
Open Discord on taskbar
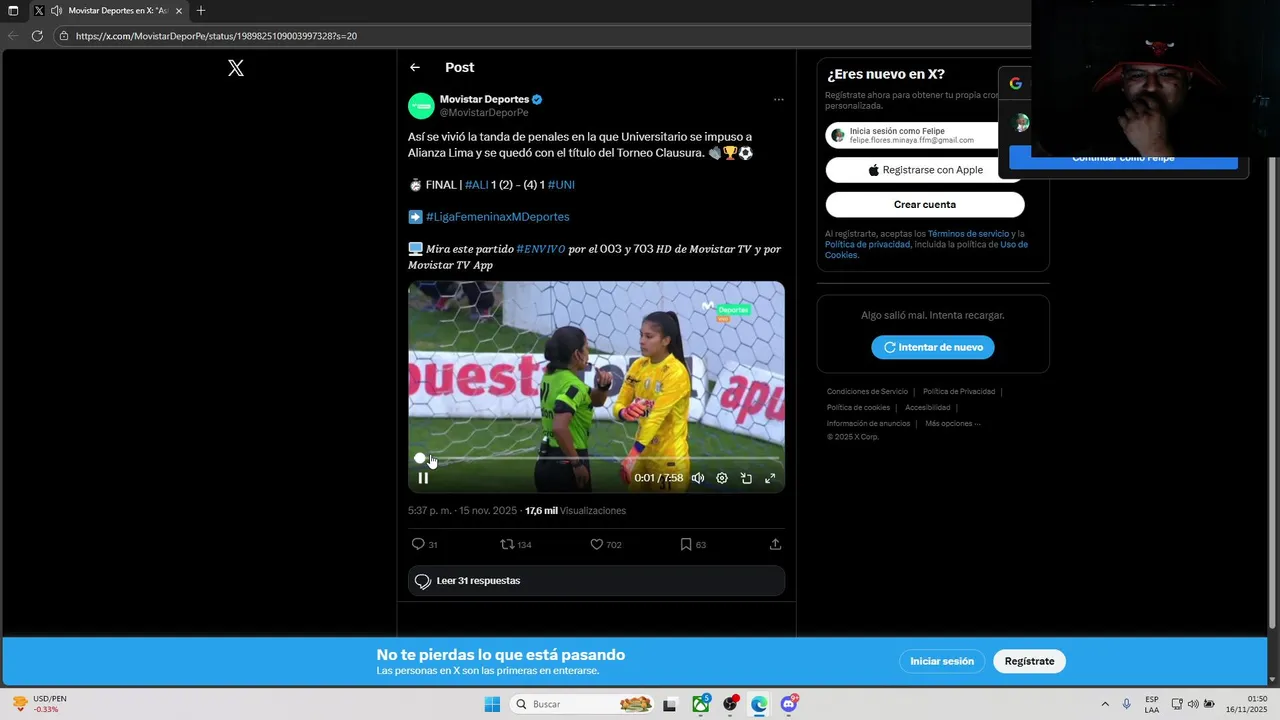(x=789, y=704)
